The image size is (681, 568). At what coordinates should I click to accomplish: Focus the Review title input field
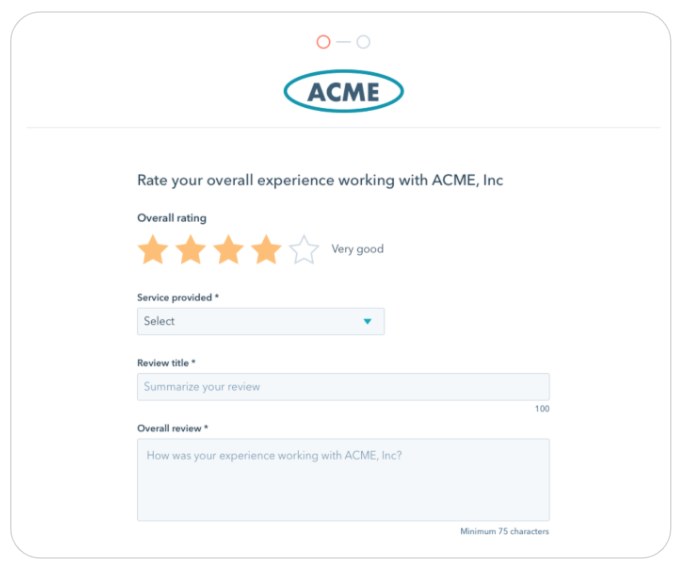pyautogui.click(x=343, y=386)
